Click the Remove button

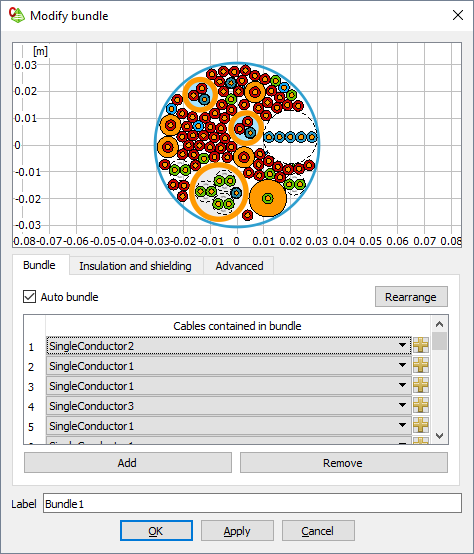click(x=344, y=463)
